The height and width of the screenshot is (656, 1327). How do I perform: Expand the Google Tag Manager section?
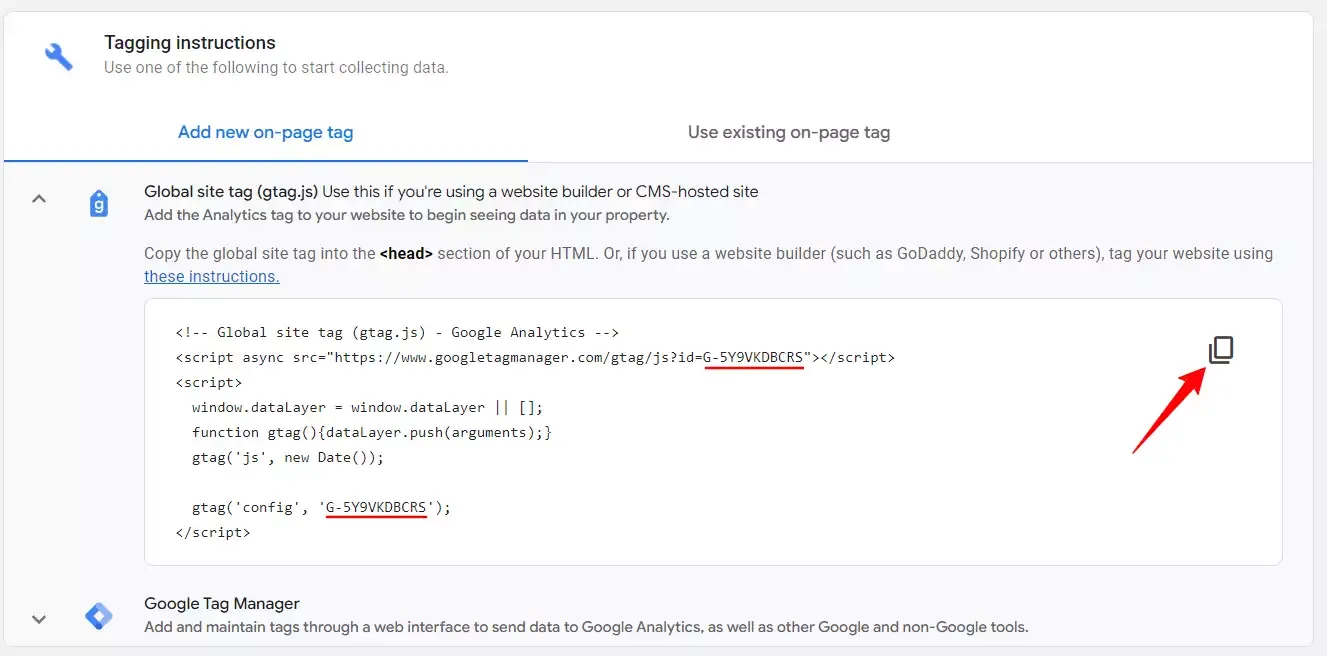point(39,619)
